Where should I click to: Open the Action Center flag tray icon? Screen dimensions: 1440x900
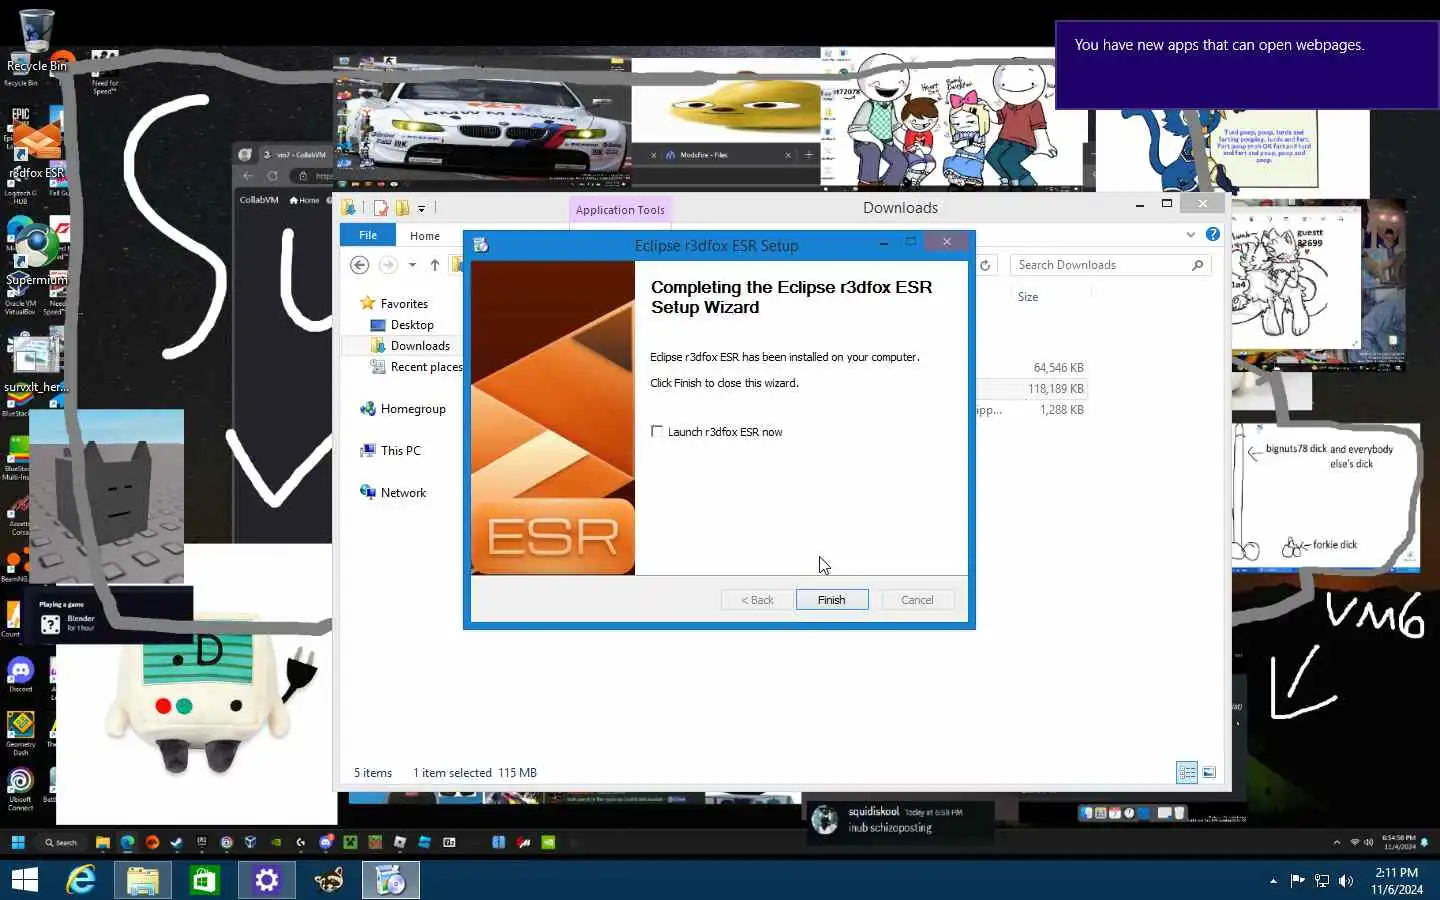click(x=1297, y=881)
